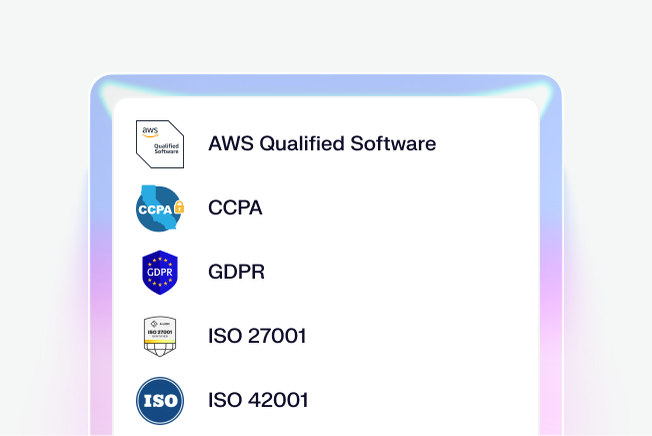This screenshot has width=652, height=436.
Task: Click the AWS Qualified Software badge icon
Action: coord(160,144)
